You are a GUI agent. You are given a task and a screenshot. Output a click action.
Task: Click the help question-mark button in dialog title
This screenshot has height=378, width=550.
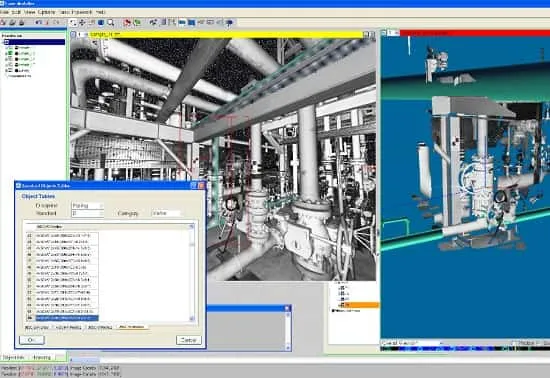pyautogui.click(x=193, y=185)
